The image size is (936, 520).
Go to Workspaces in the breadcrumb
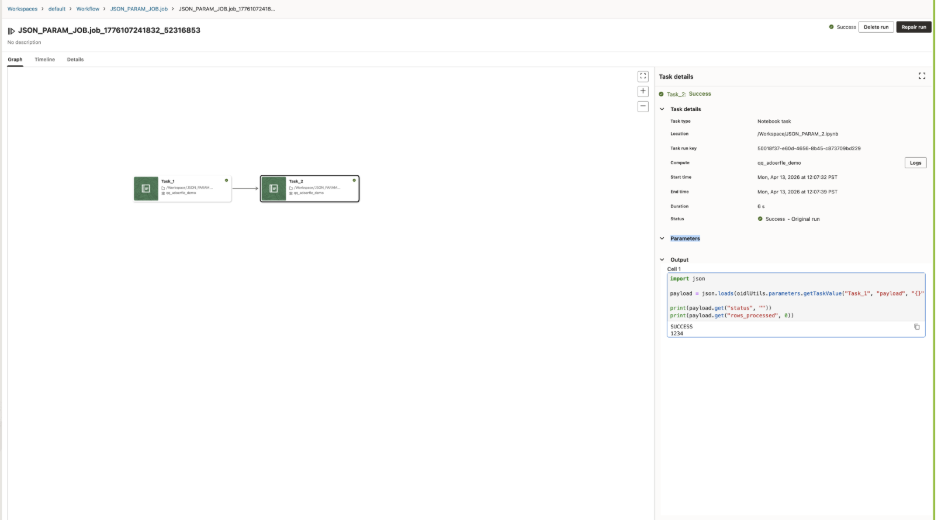[x=22, y=9]
